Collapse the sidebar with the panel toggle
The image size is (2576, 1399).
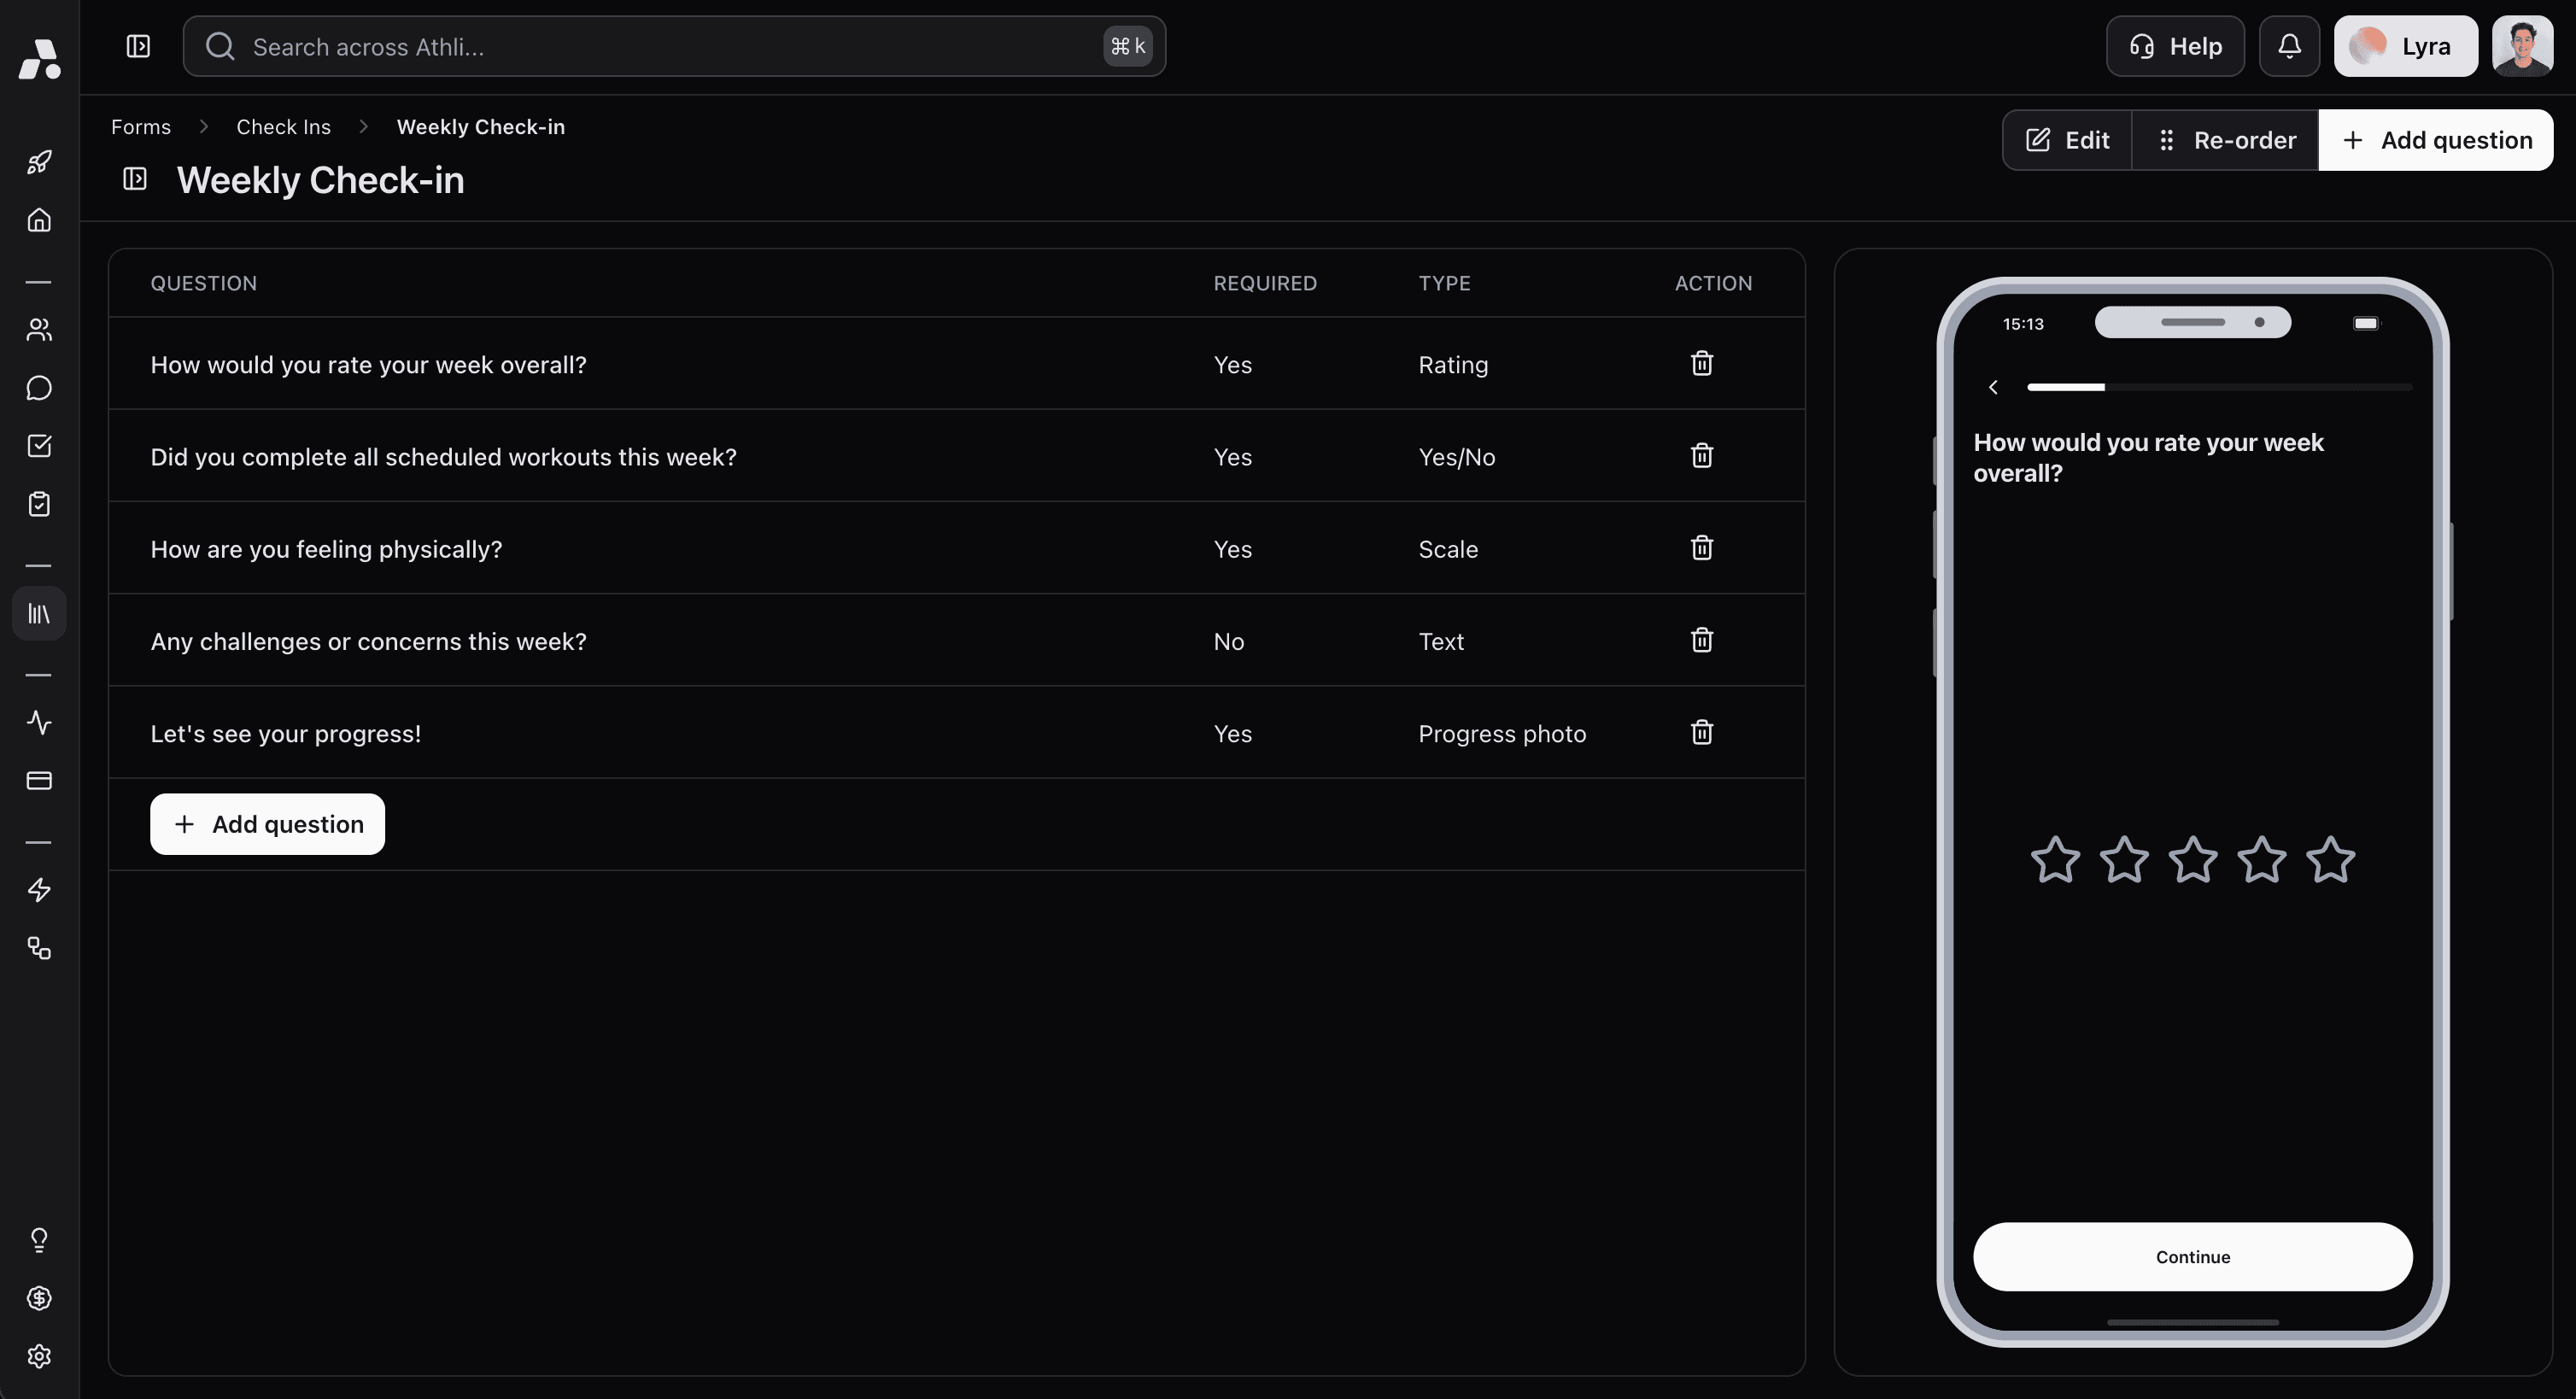tap(138, 46)
